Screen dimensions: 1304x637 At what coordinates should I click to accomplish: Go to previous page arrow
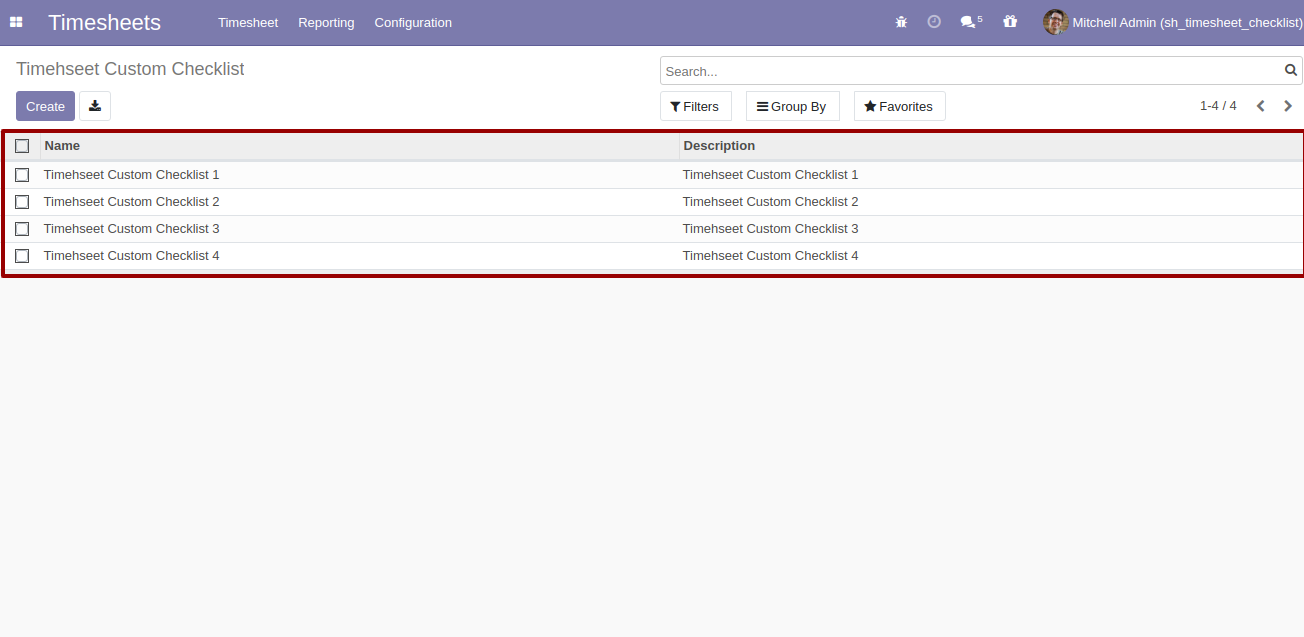point(1261,106)
